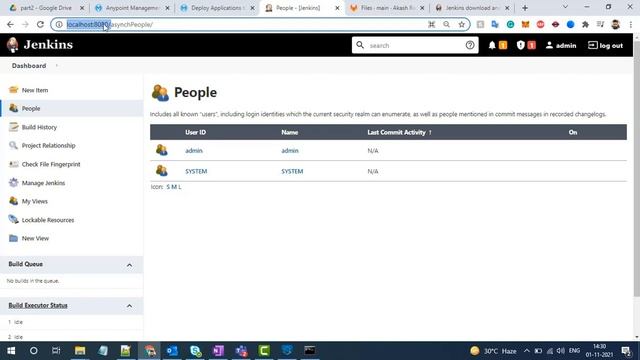Open browser extensions puzzle icon
This screenshot has height=360, width=640.
(x=585, y=24)
